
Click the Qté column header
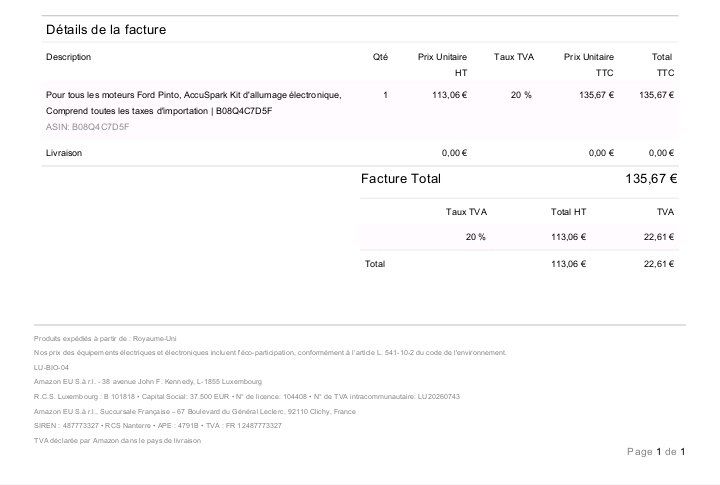(x=380, y=57)
